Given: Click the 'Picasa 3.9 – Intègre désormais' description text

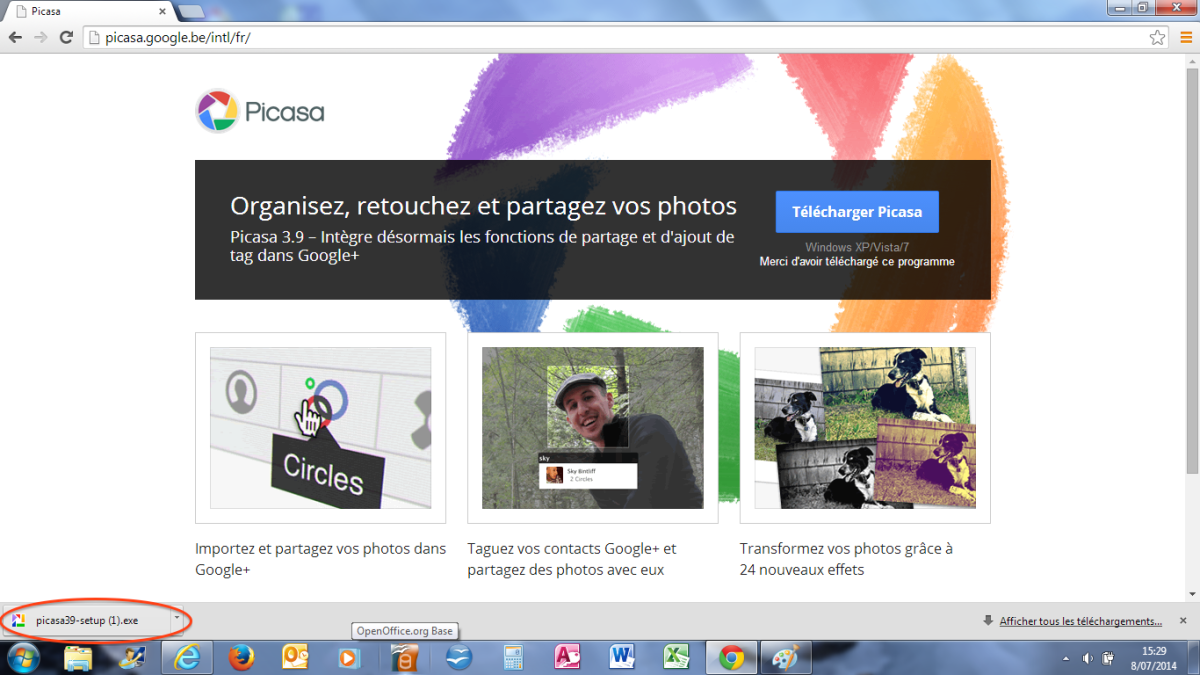Looking at the screenshot, I should point(482,246).
